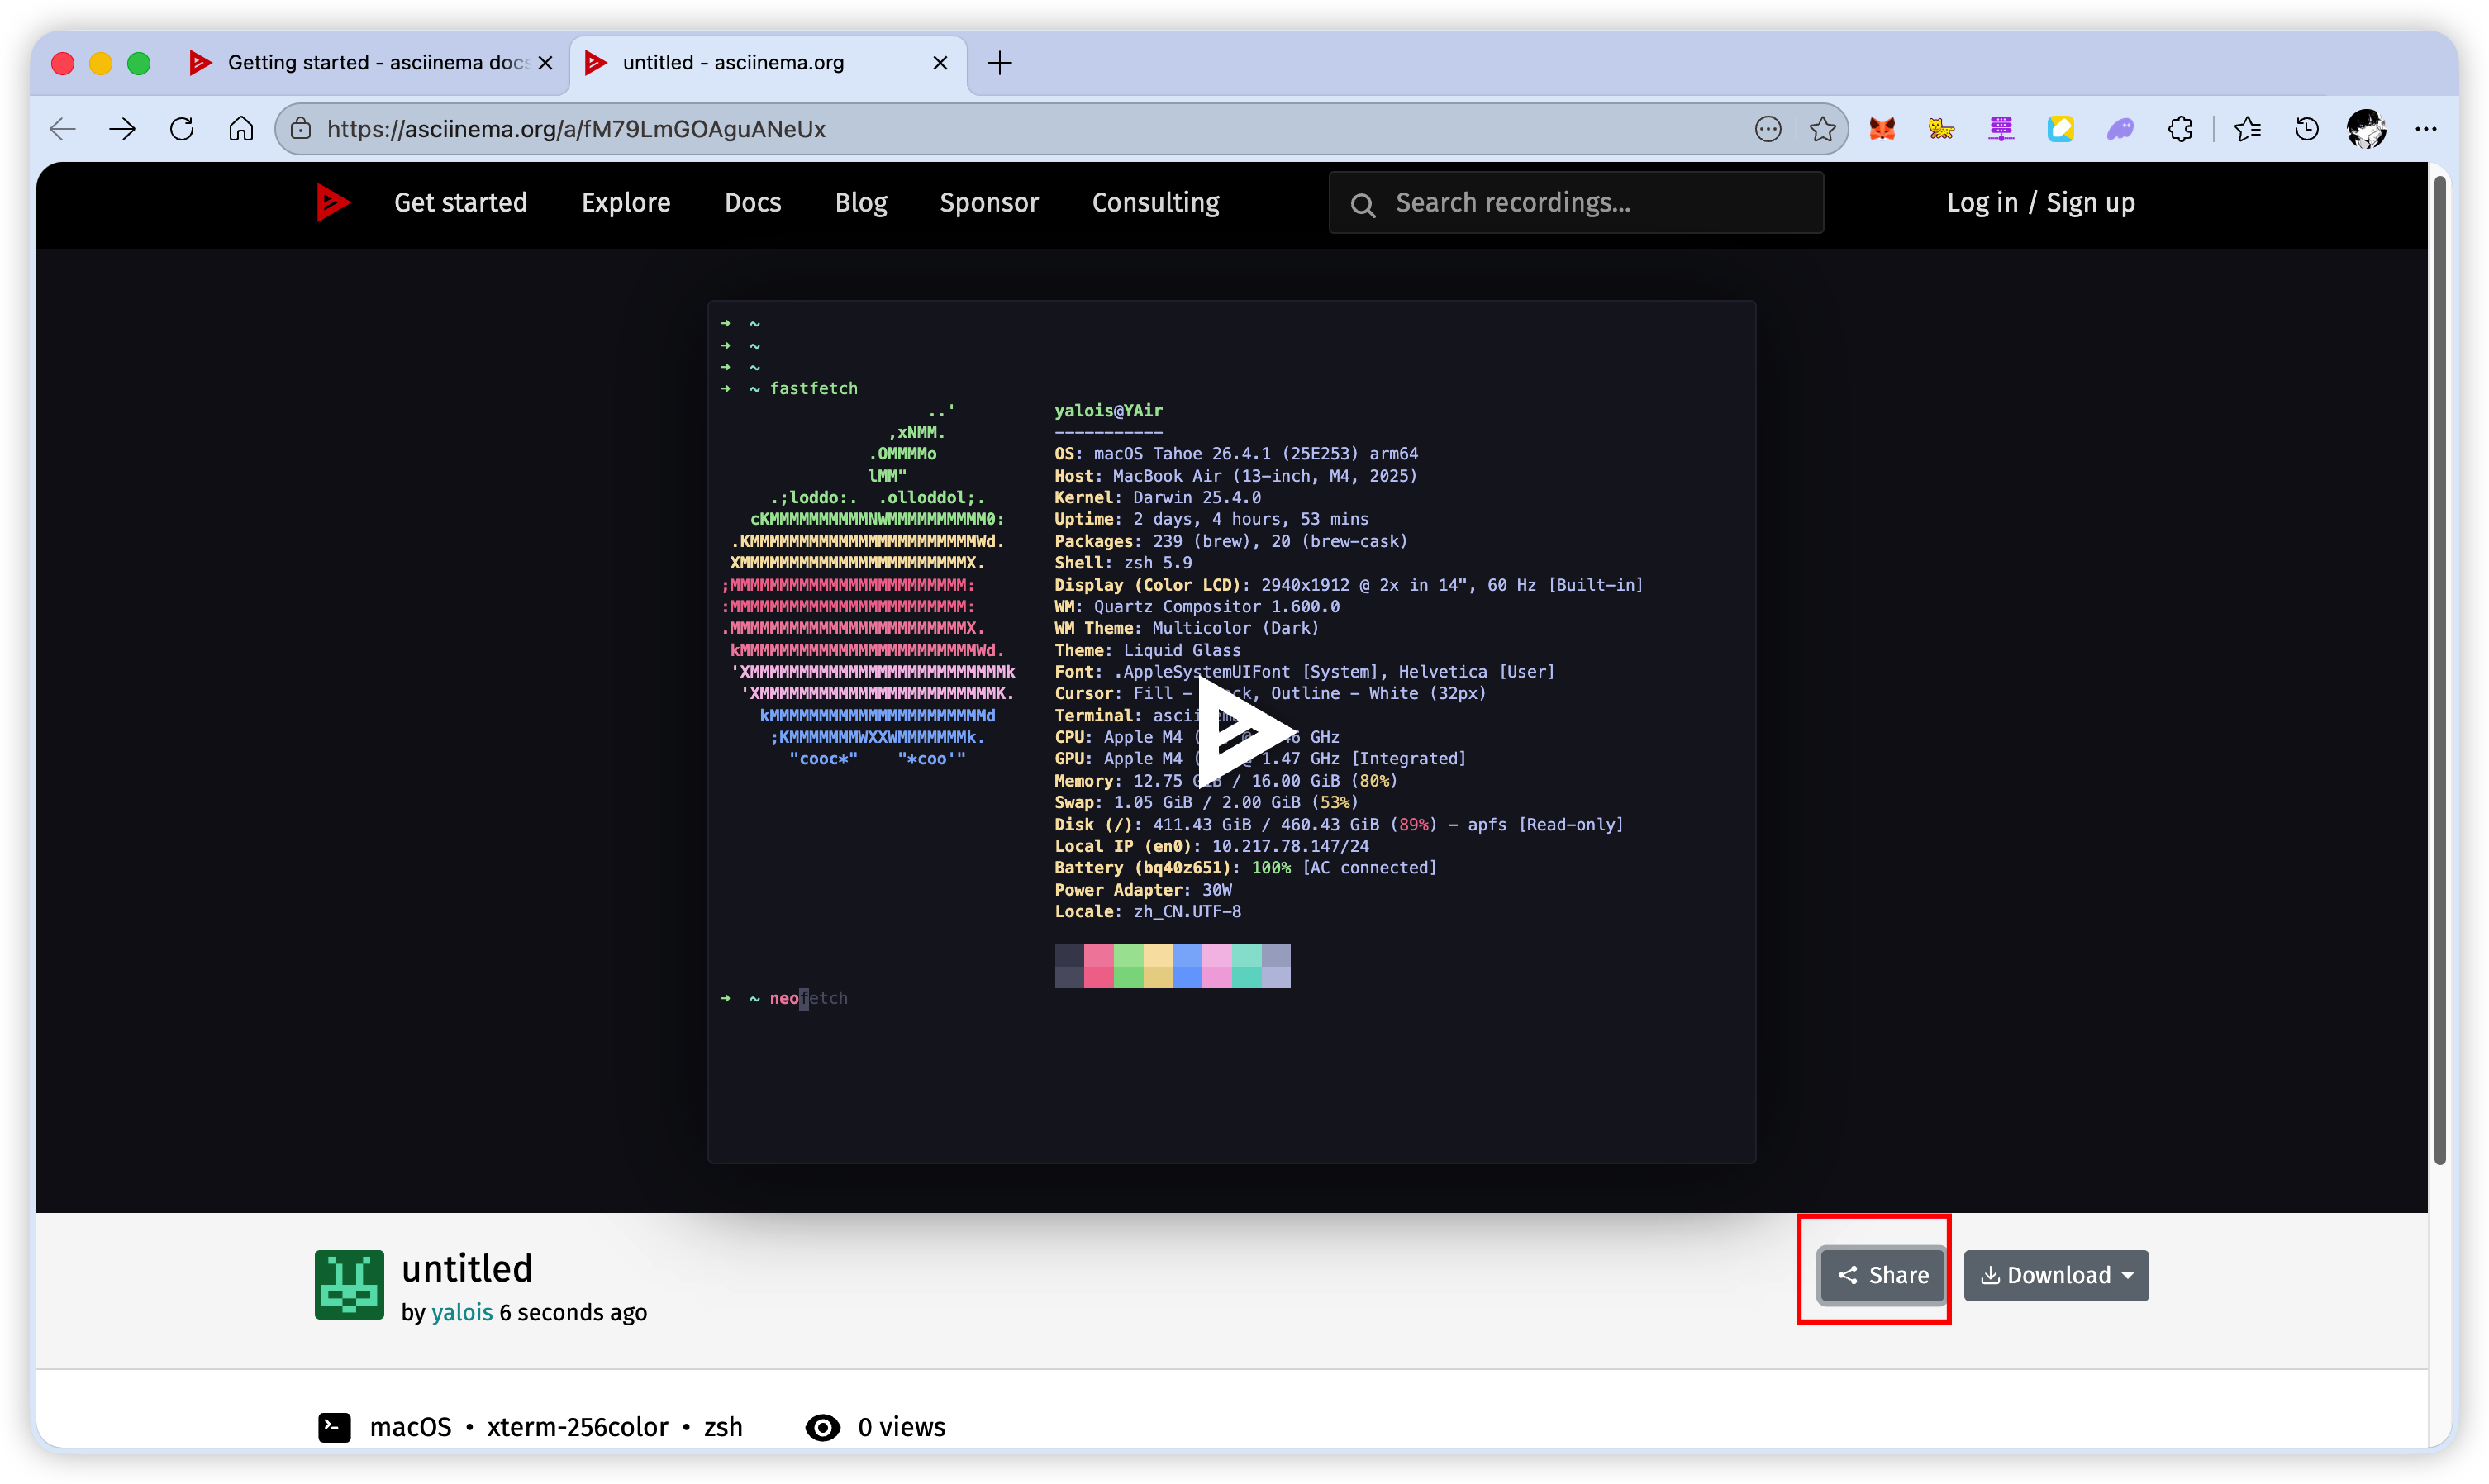The image size is (2489, 1484).
Task: Open a new browser tab with the plus button
Action: click(999, 63)
